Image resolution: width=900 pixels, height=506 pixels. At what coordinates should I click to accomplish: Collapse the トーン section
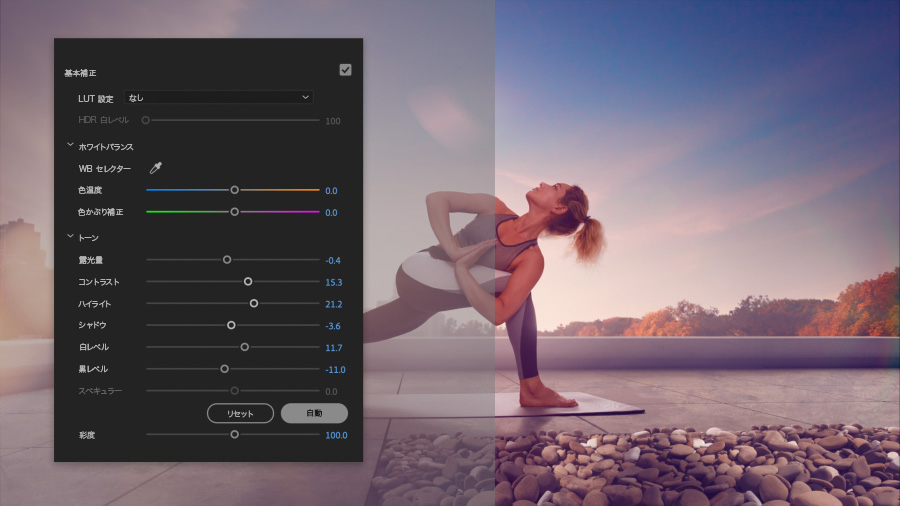click(x=70, y=236)
